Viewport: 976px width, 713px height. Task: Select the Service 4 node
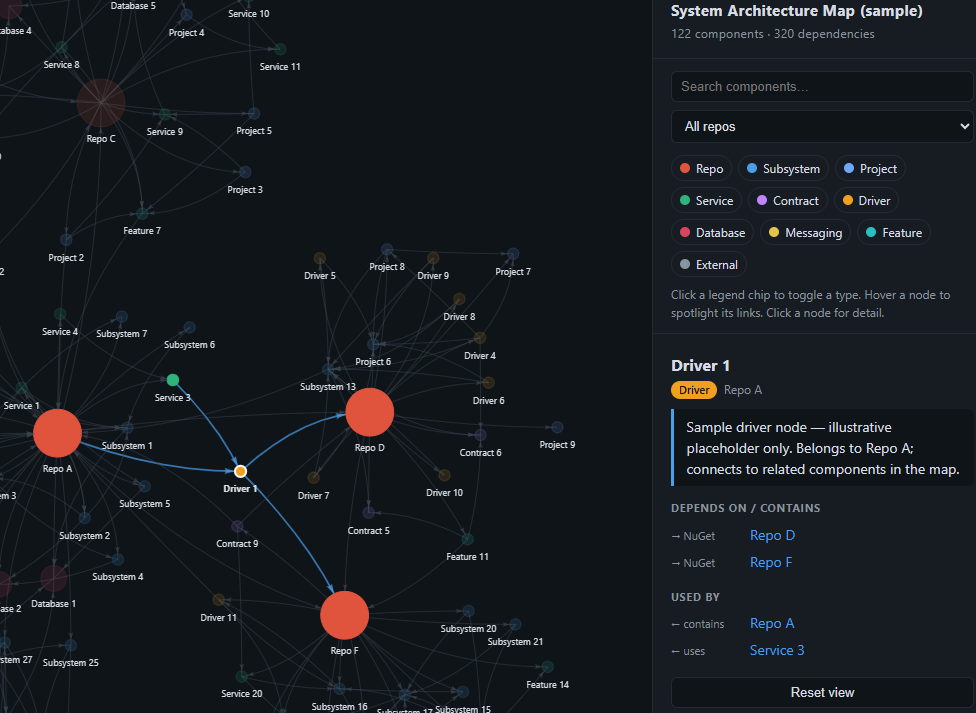[x=60, y=314]
